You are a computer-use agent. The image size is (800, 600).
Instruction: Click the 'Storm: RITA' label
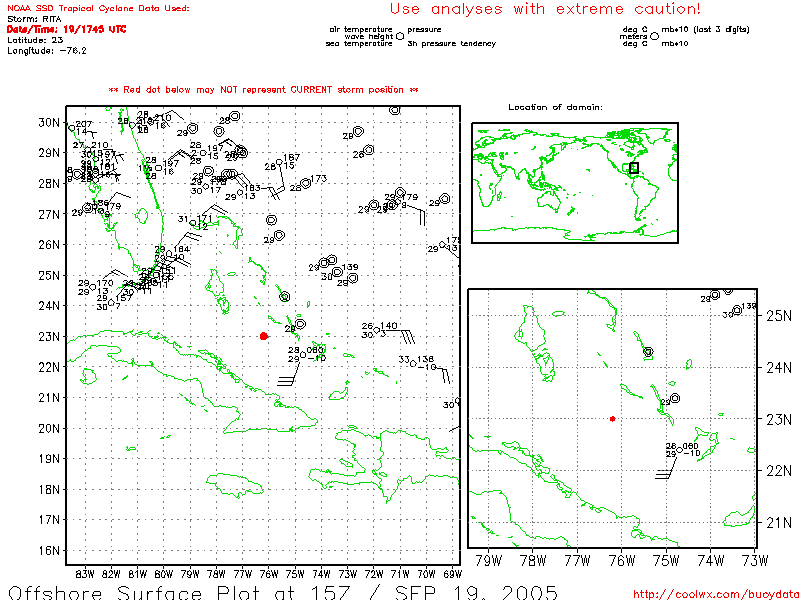33,19
